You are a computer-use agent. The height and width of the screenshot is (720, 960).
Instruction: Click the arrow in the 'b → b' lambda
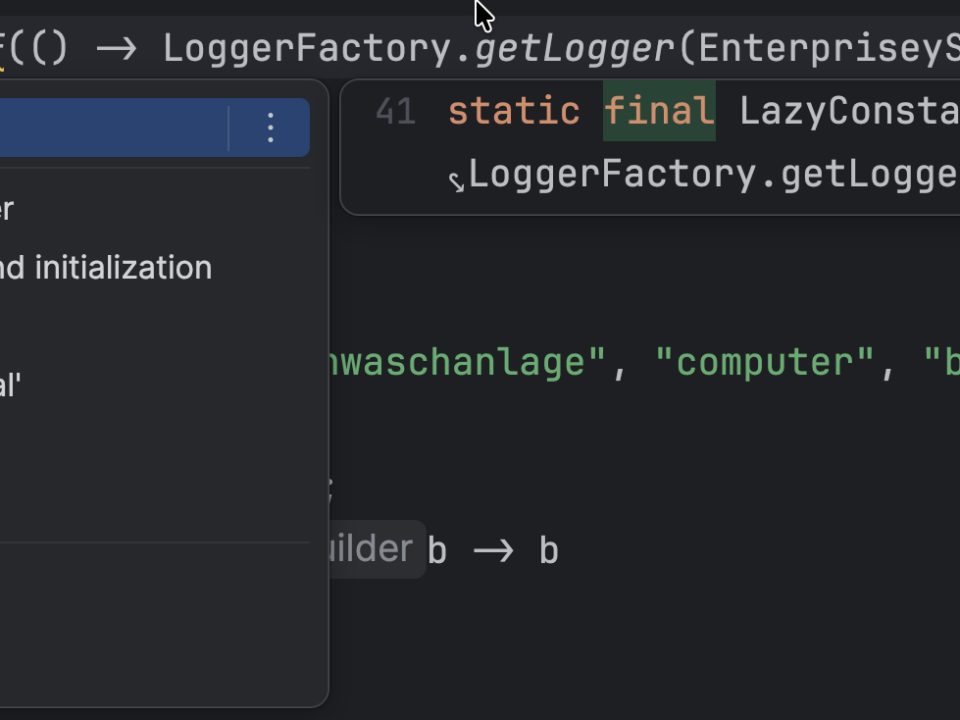tap(493, 551)
